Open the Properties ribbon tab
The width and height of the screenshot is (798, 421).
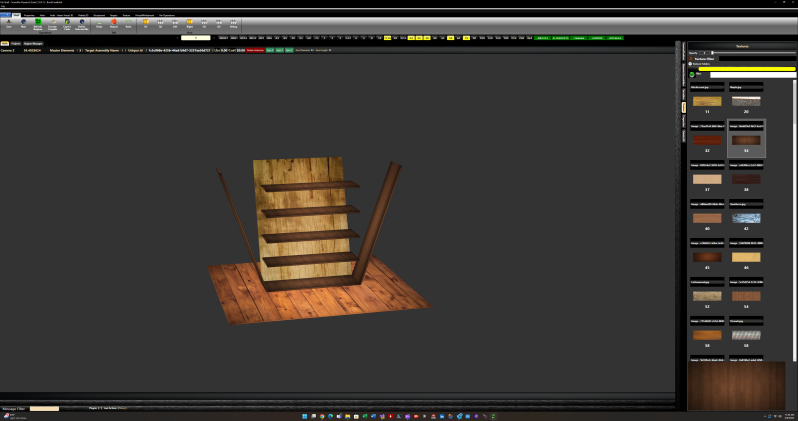(x=29, y=15)
